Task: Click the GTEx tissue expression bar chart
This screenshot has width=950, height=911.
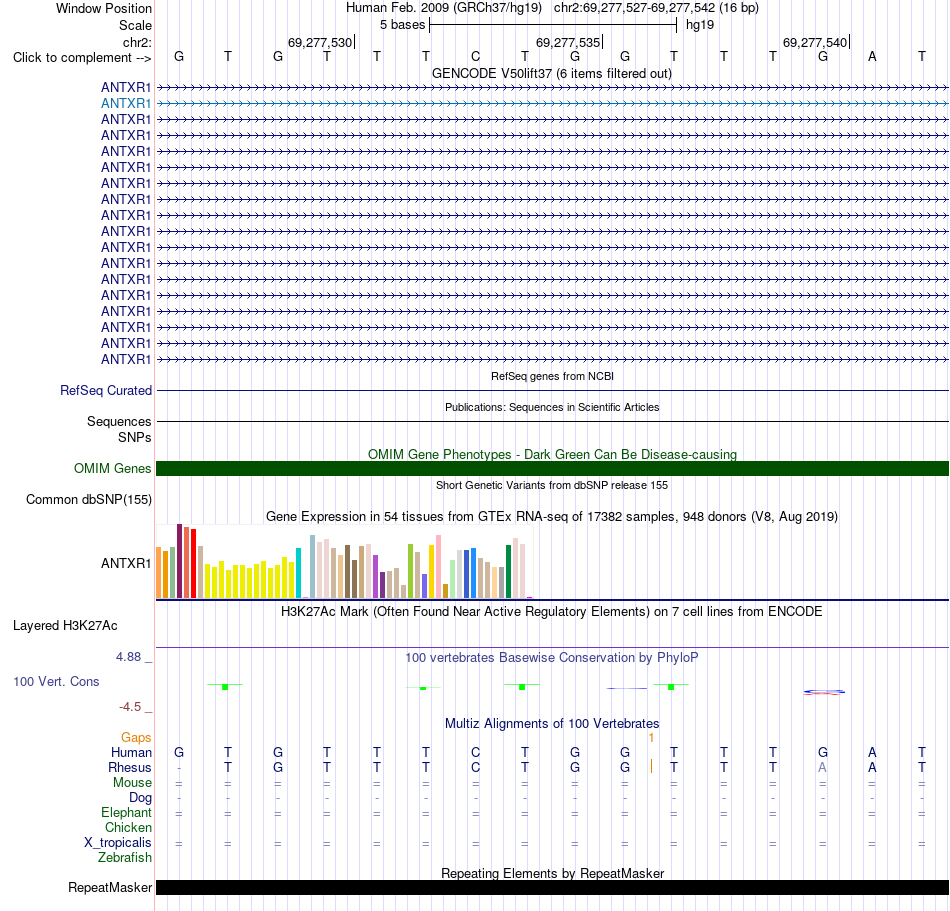Action: (344, 562)
